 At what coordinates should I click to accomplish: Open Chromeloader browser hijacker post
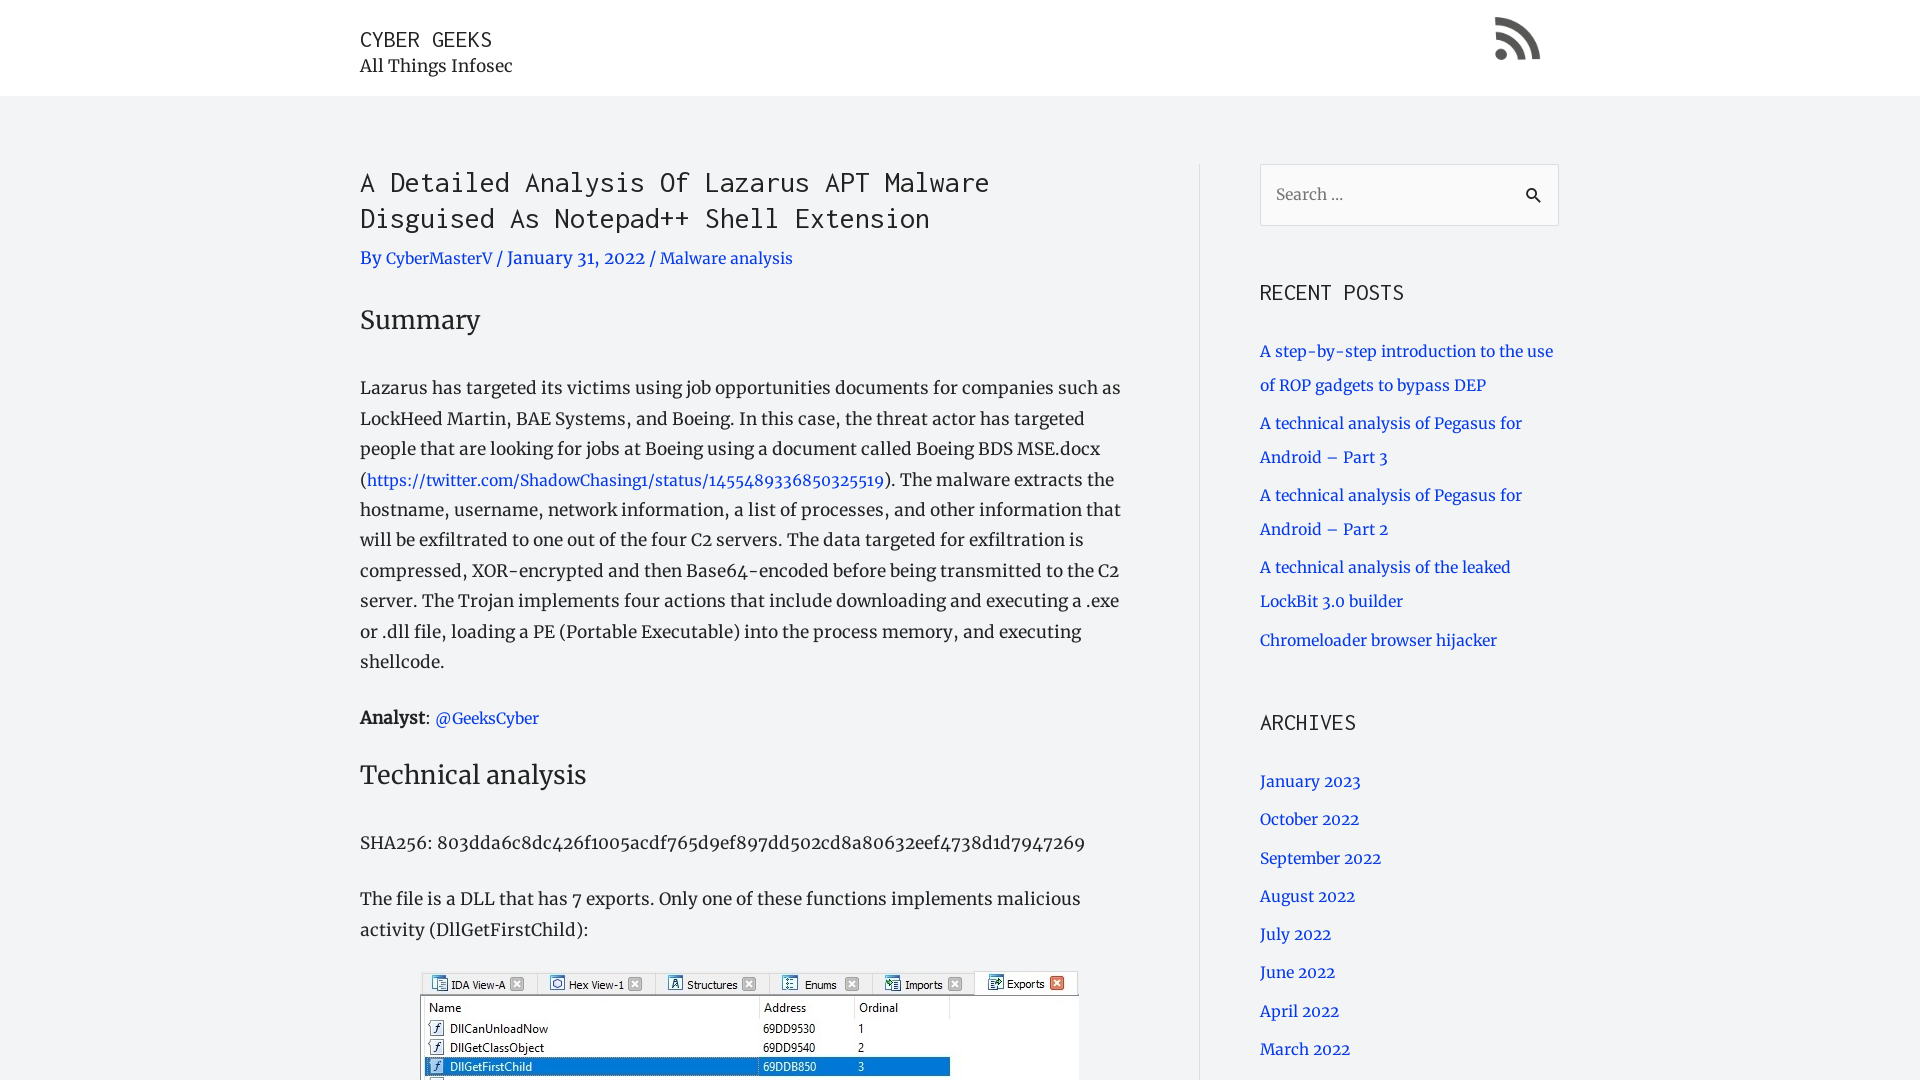coord(1378,640)
